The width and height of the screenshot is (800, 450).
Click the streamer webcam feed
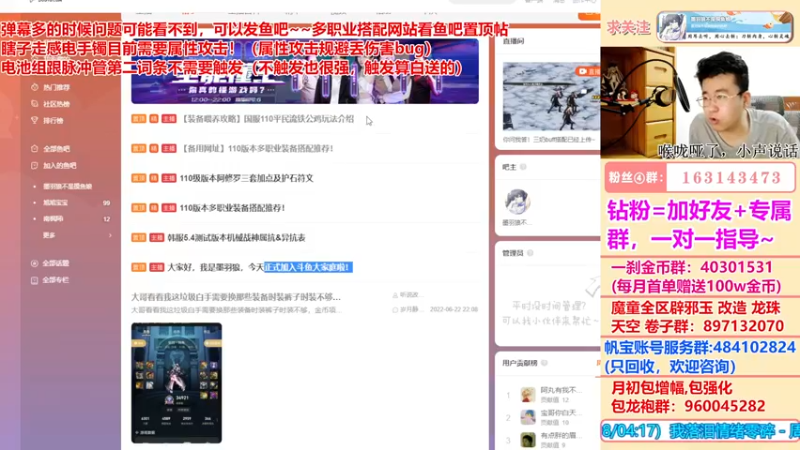click(x=700, y=102)
